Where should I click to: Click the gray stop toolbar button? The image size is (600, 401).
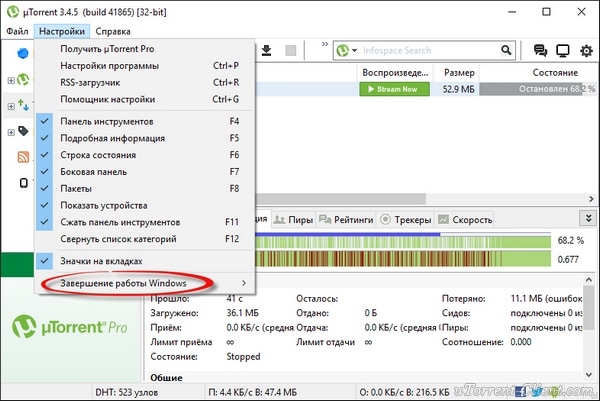tap(291, 51)
